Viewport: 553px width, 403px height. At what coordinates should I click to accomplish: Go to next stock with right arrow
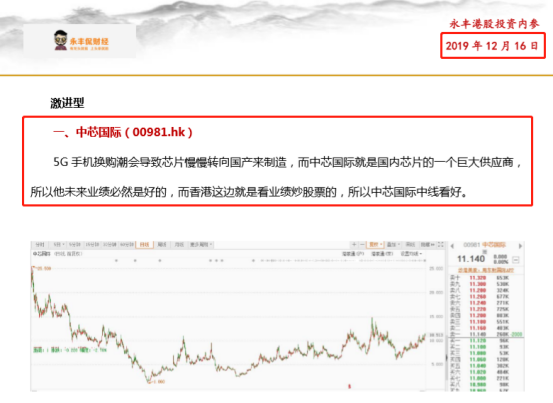tap(520, 246)
